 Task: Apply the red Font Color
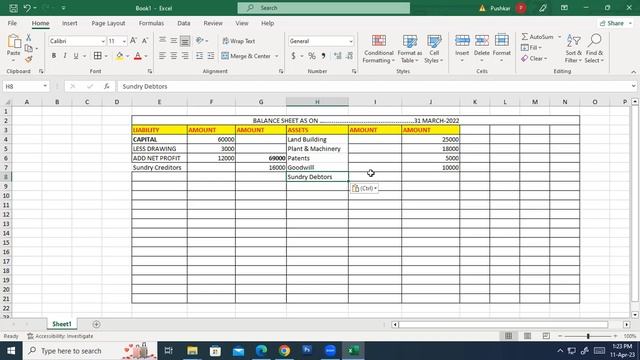pyautogui.click(x=138, y=56)
